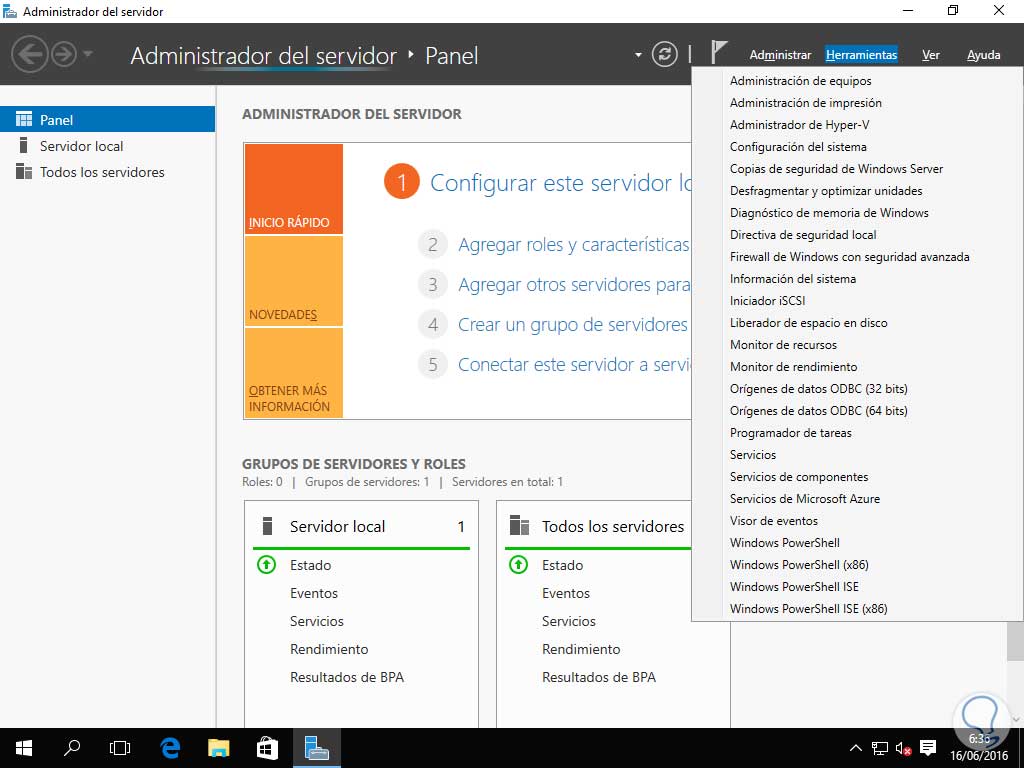The width and height of the screenshot is (1024, 768).
Task: Click Rendimiento in Servidor local tile
Action: click(x=329, y=649)
